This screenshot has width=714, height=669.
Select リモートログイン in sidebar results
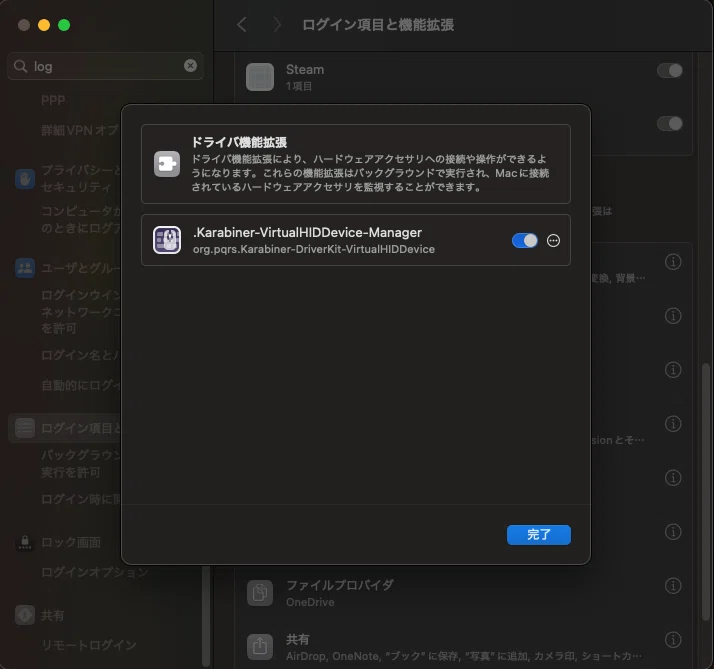[x=89, y=645]
